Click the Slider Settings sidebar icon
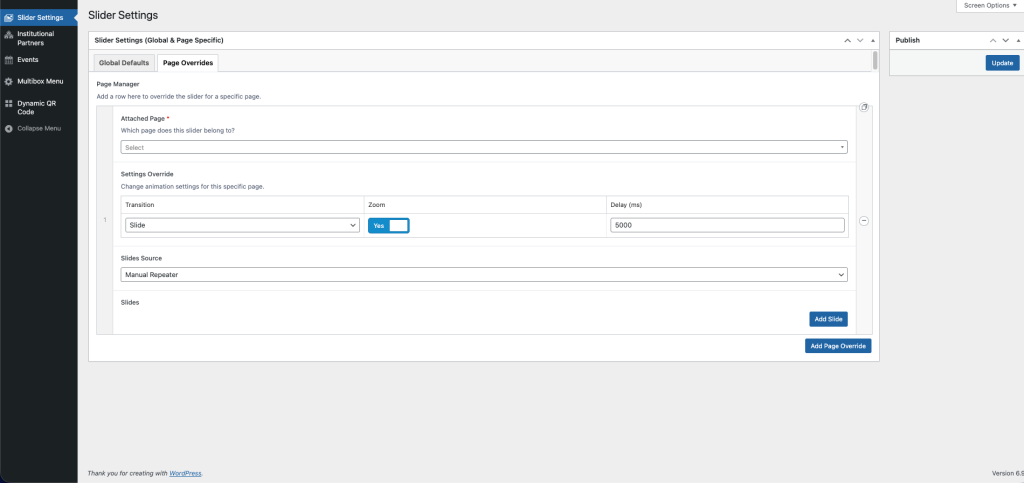 (x=9, y=17)
